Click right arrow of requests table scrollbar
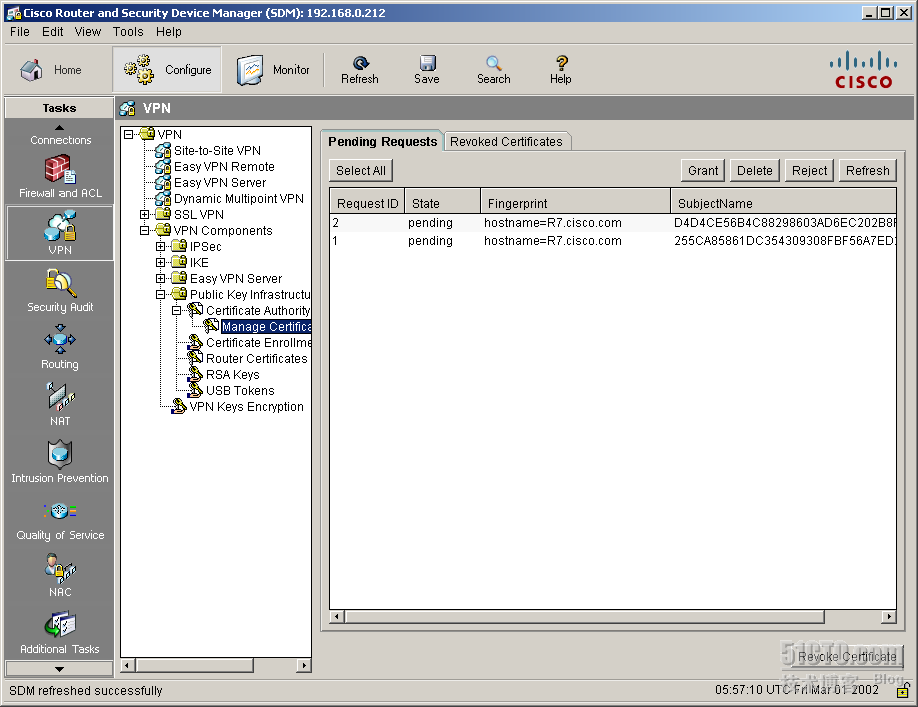918x707 pixels. tap(889, 616)
